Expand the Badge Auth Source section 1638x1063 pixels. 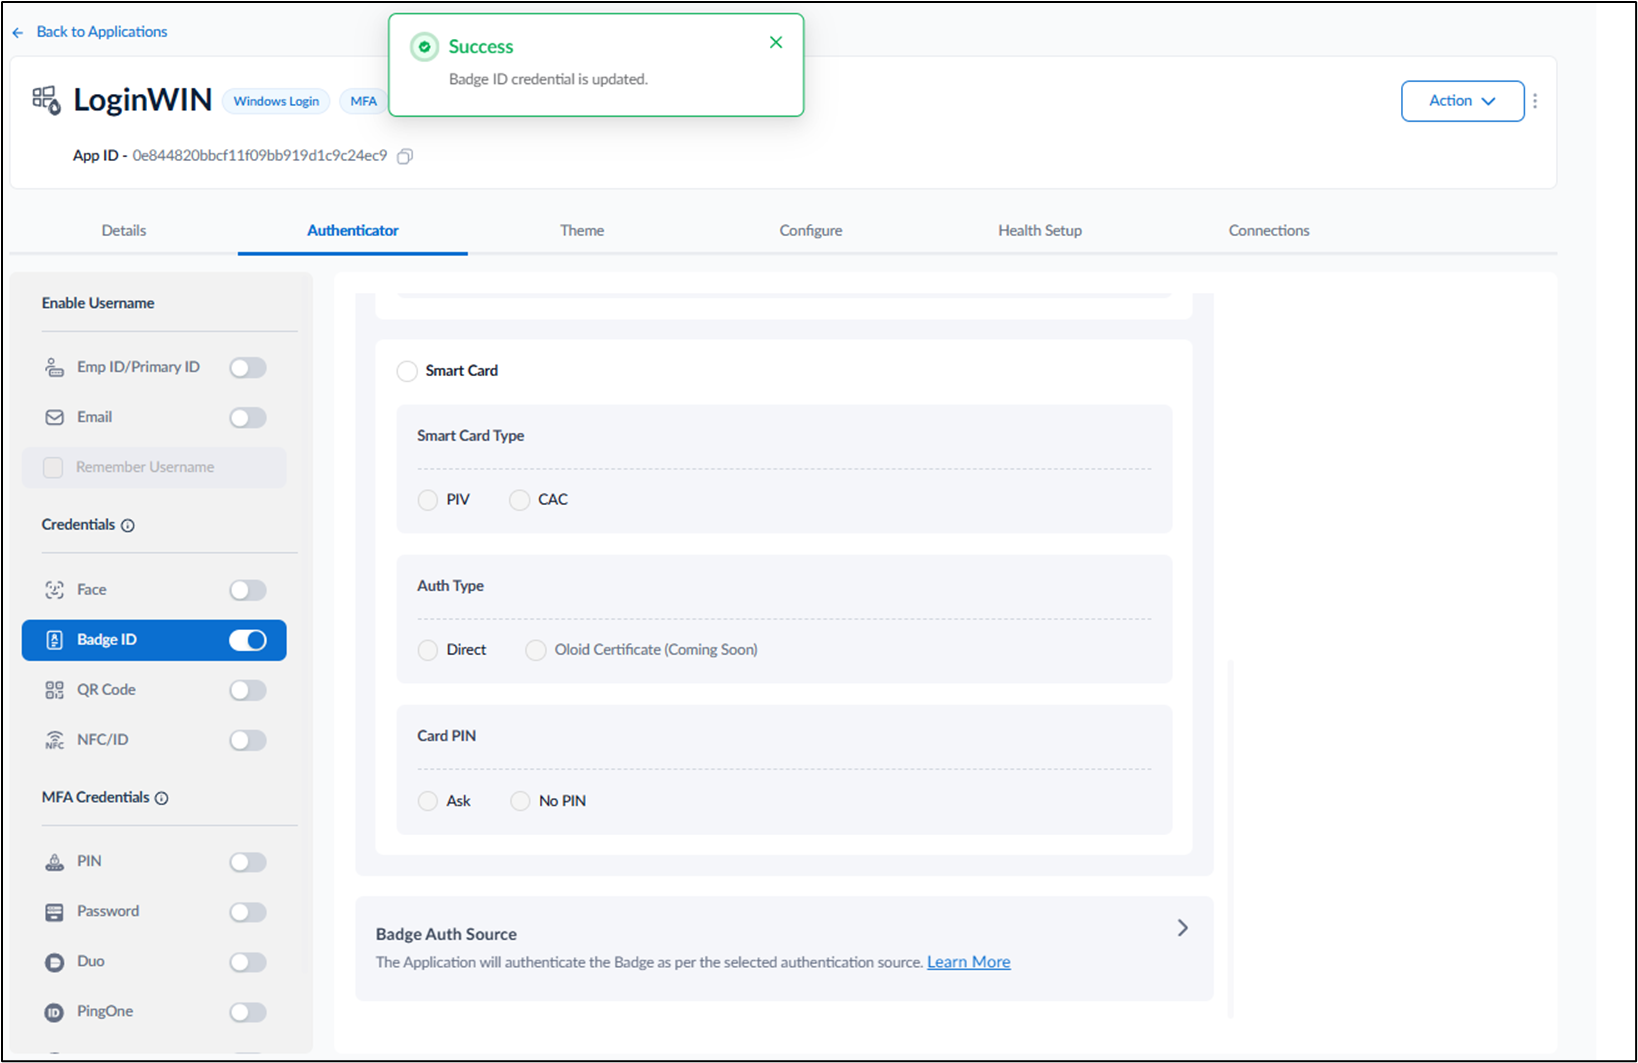coord(1183,928)
